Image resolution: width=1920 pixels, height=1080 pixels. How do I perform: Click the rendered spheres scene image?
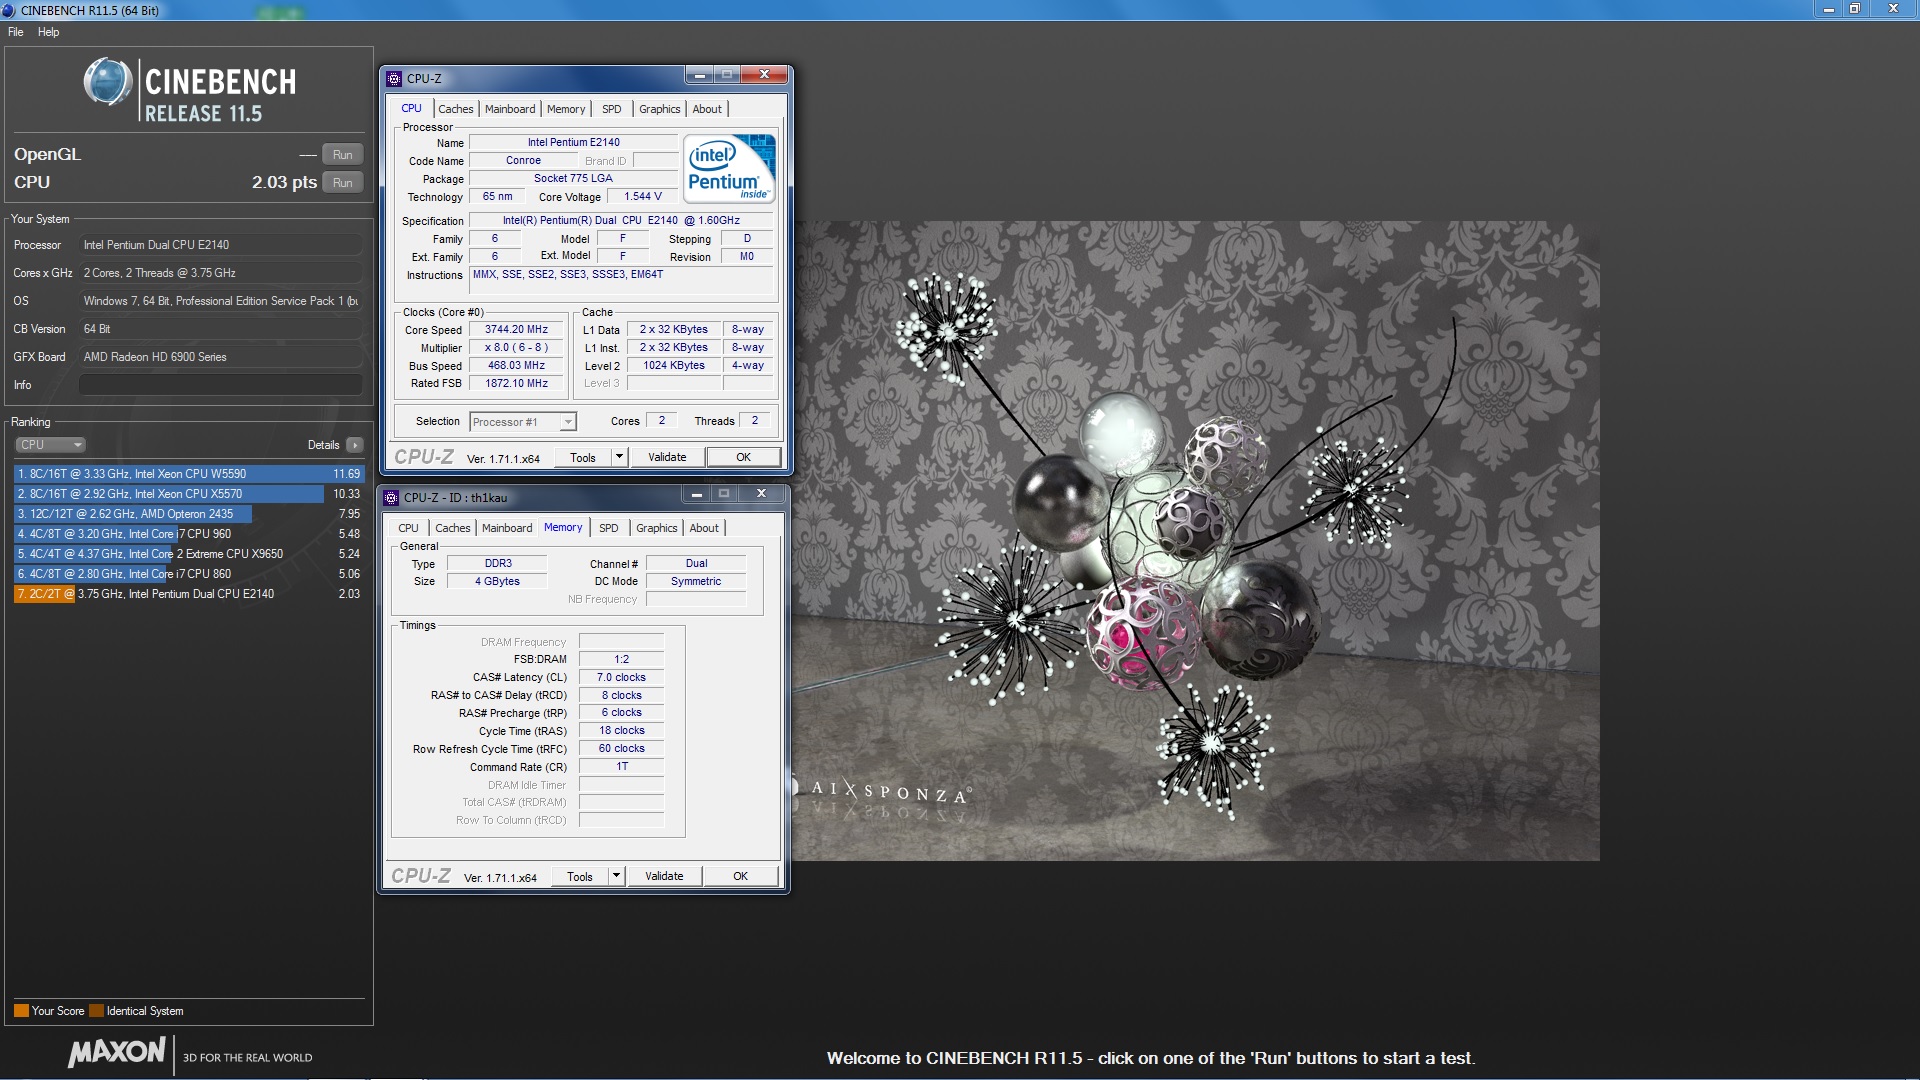[1196, 541]
